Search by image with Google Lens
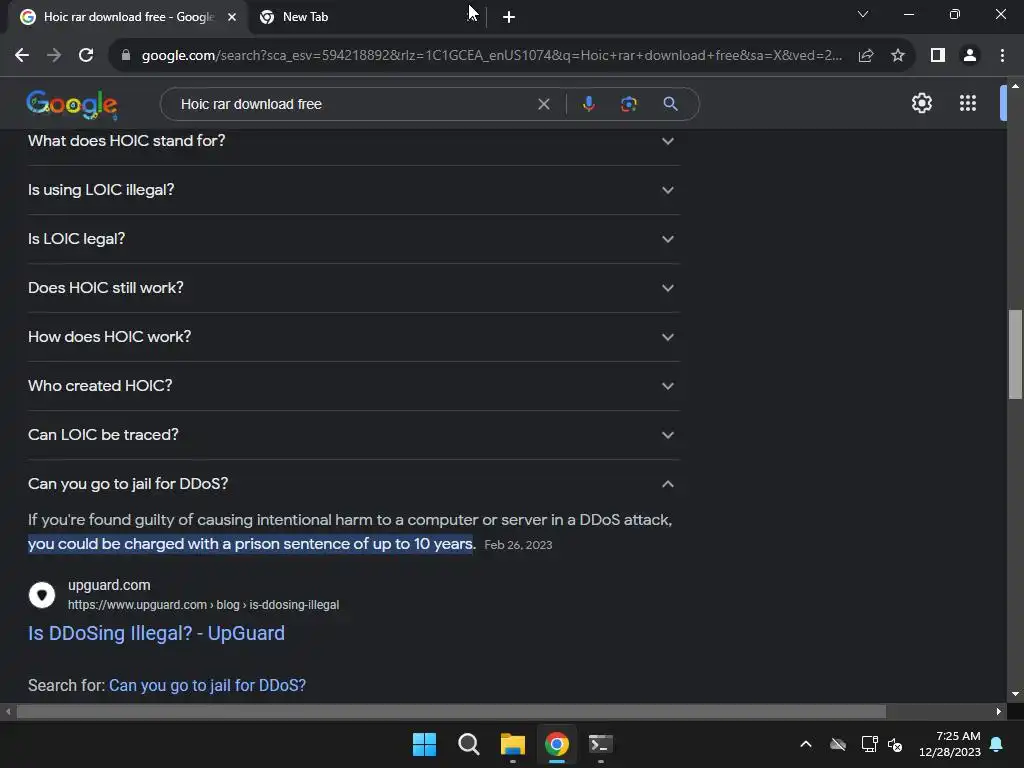 tap(629, 104)
